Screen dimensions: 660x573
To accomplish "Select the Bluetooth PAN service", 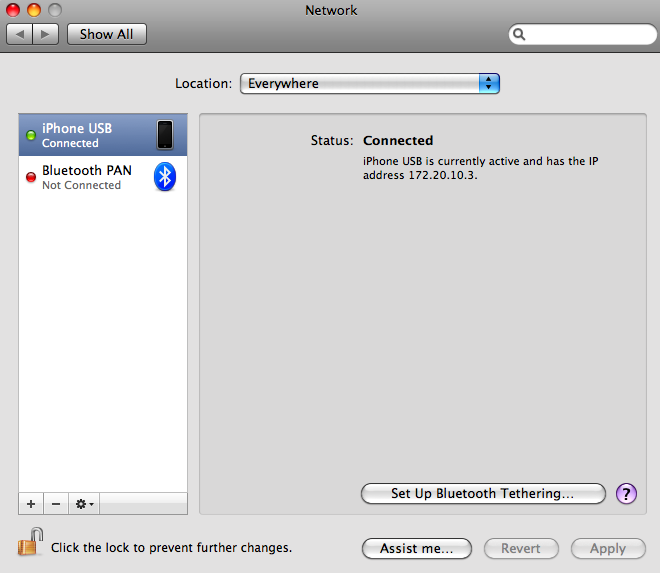I will (85, 177).
